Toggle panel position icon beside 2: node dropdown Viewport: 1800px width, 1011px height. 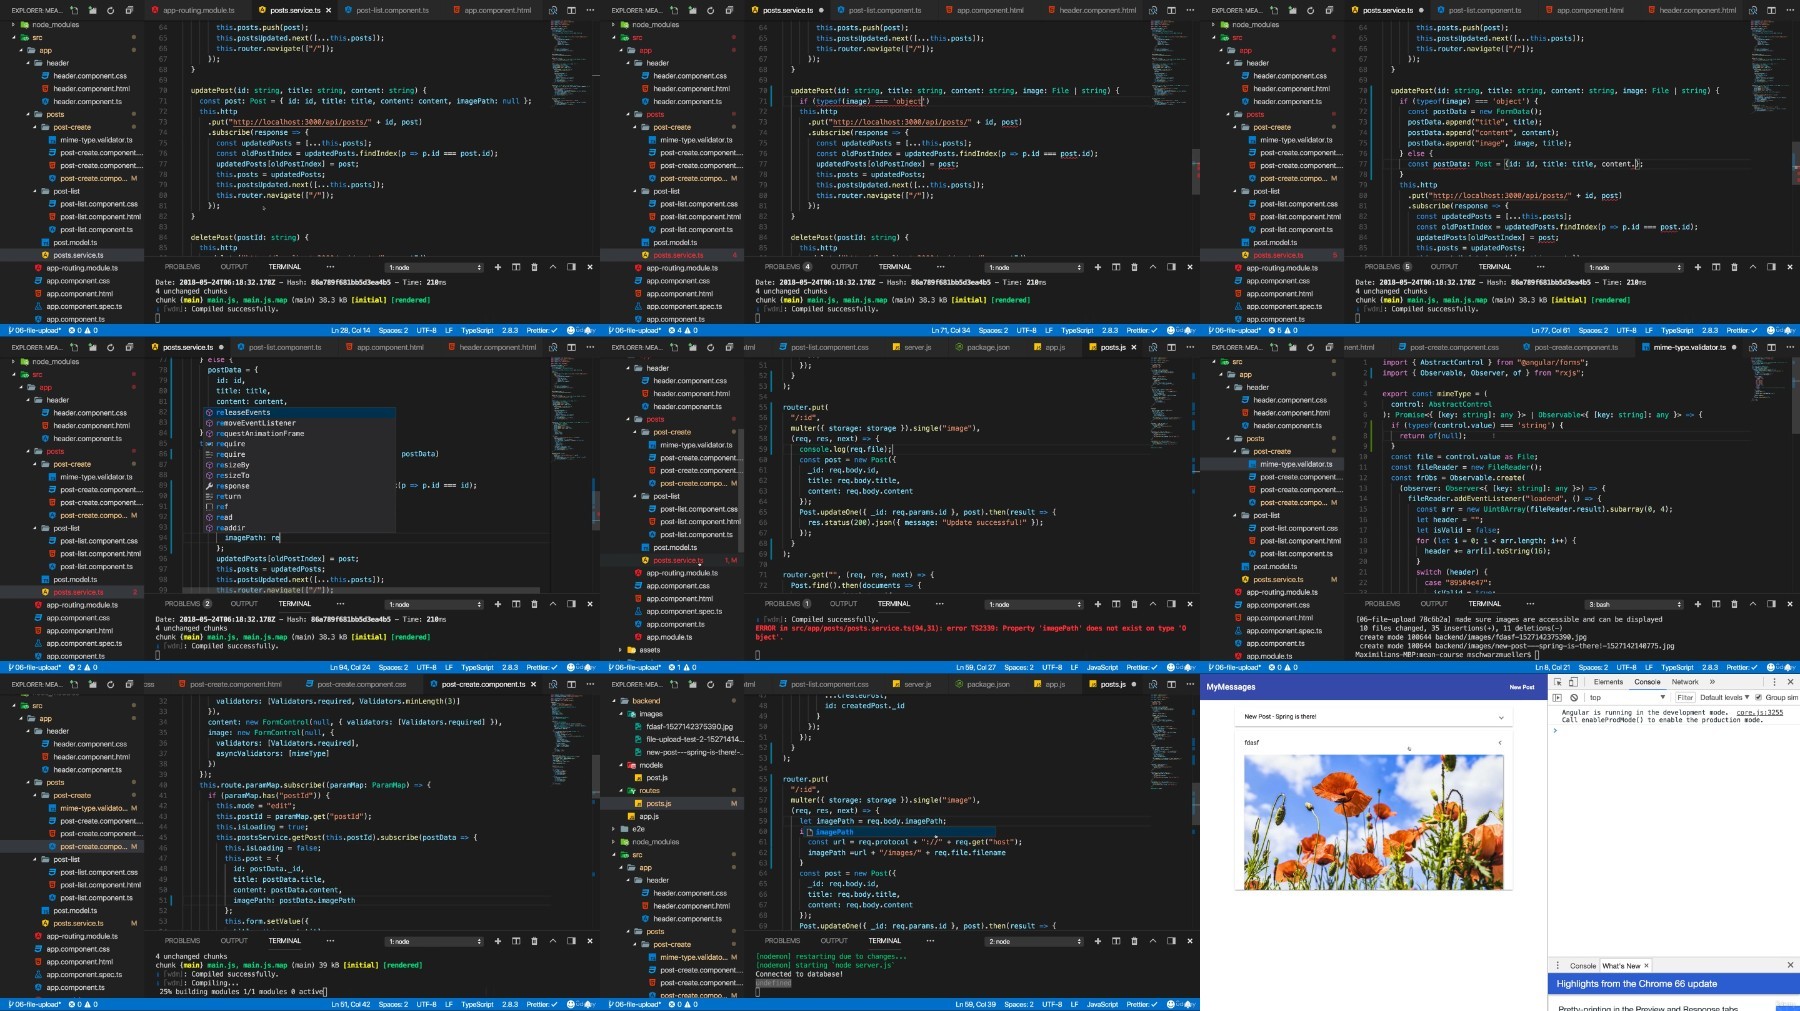[x=1171, y=941]
